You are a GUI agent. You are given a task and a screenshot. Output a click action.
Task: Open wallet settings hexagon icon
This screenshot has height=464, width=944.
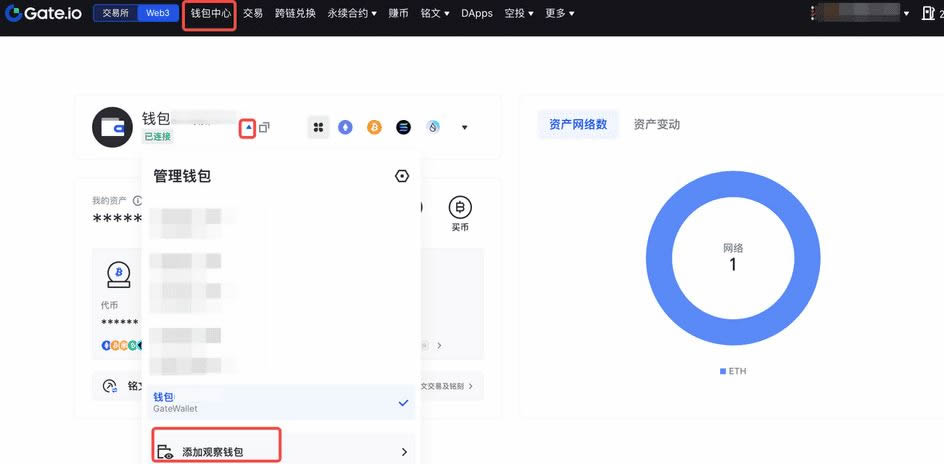click(402, 176)
